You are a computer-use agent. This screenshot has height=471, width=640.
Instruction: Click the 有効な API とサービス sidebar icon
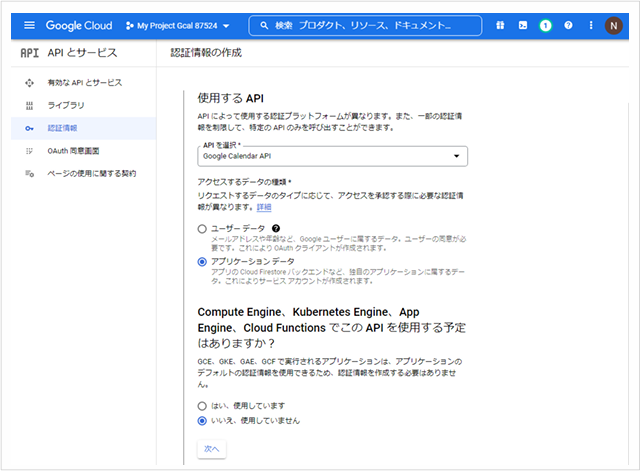29,83
